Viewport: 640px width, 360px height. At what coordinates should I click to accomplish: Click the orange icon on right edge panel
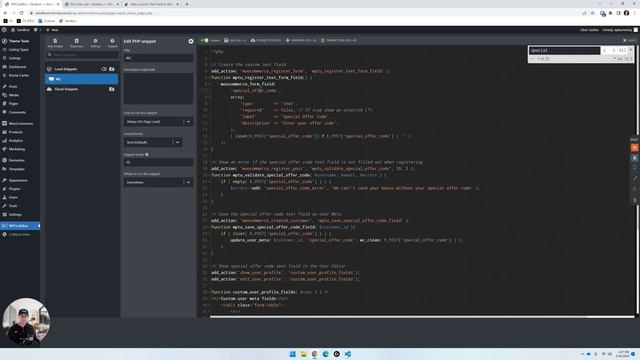click(x=634, y=148)
